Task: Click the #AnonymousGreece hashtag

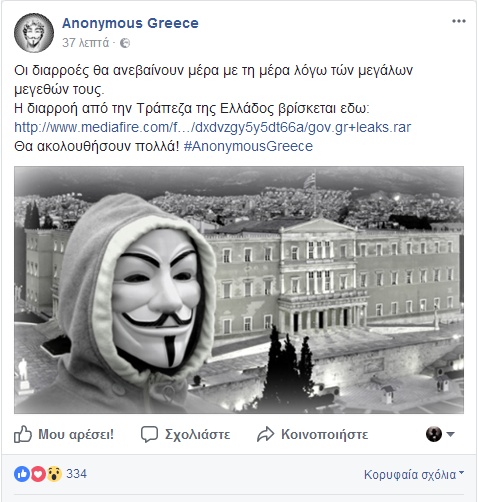Action: [x=248, y=146]
